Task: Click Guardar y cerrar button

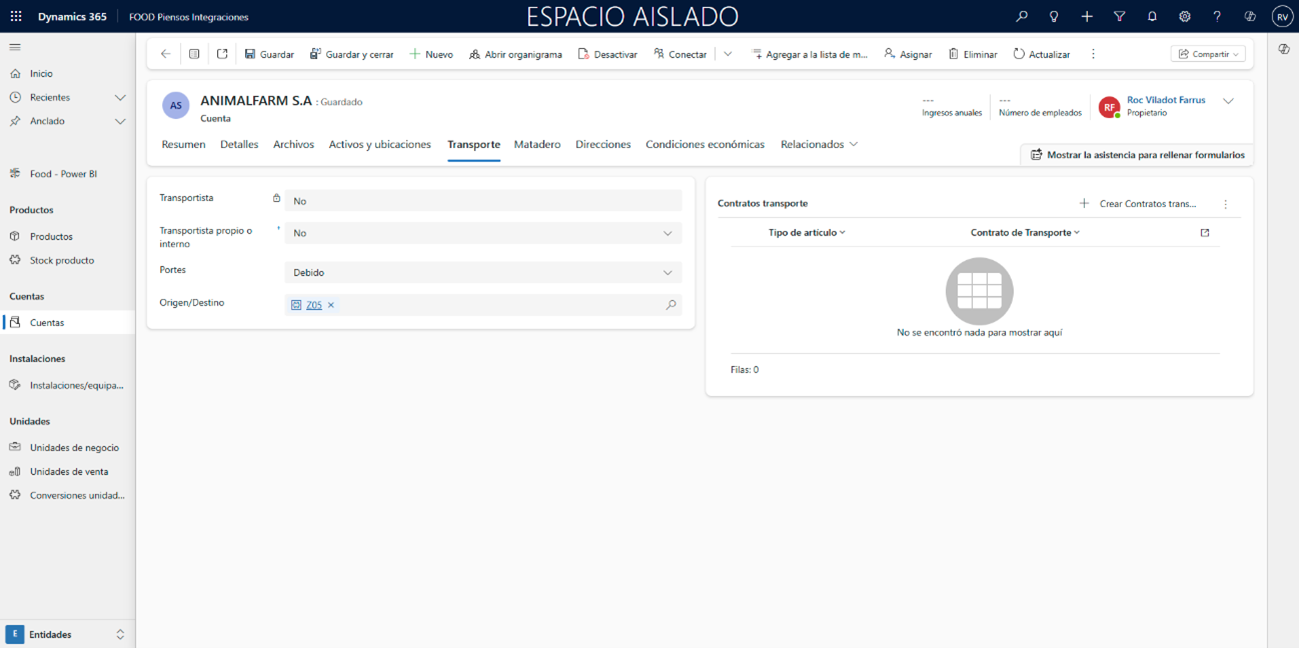Action: [x=351, y=54]
